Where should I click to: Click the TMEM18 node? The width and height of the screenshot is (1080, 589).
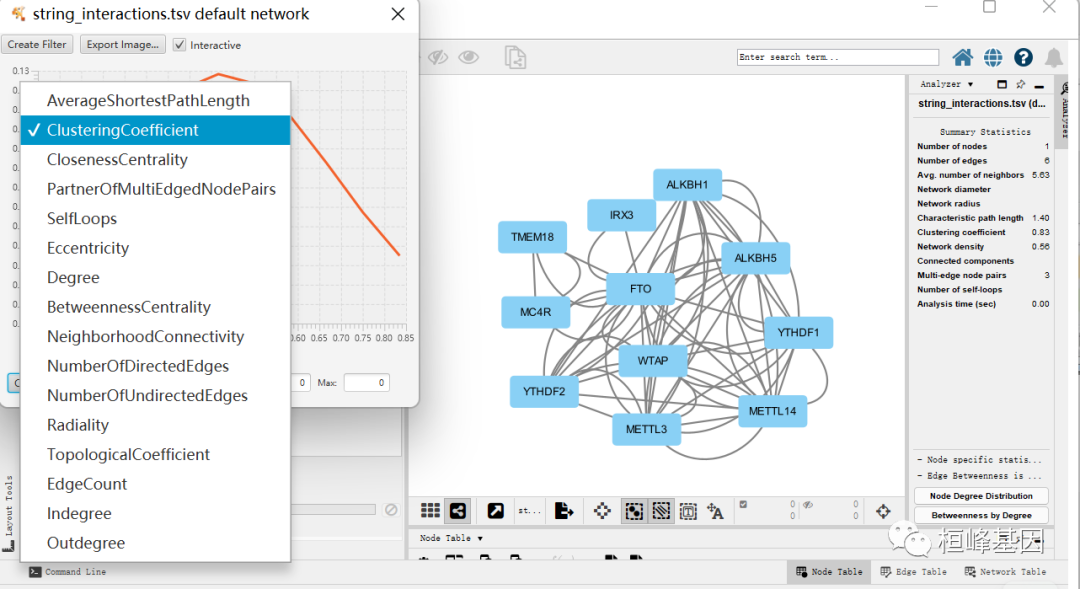click(x=532, y=237)
